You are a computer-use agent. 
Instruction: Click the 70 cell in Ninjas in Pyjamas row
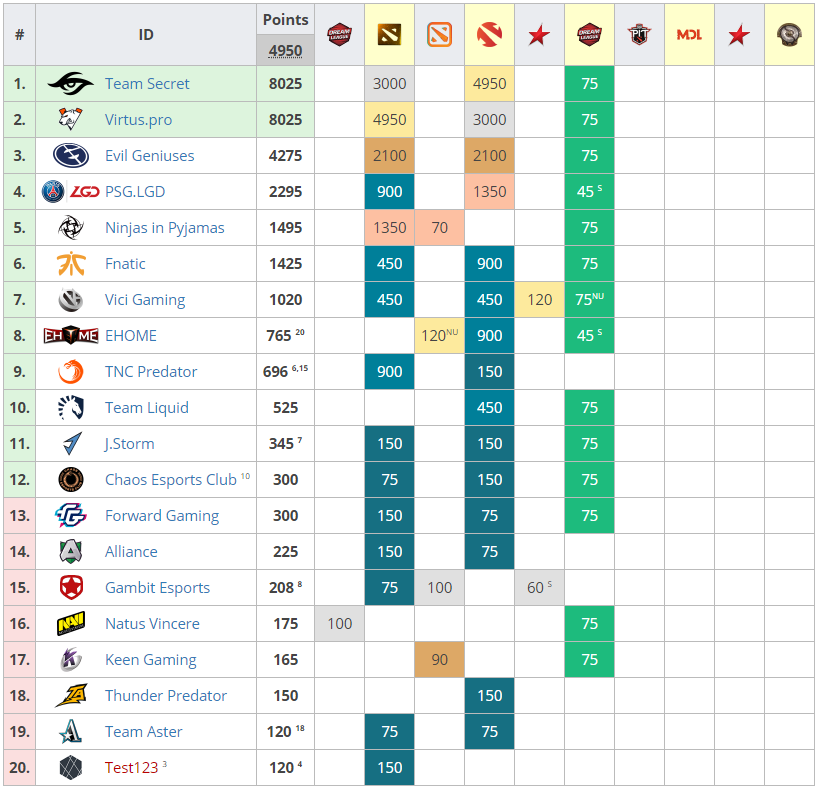(x=439, y=228)
